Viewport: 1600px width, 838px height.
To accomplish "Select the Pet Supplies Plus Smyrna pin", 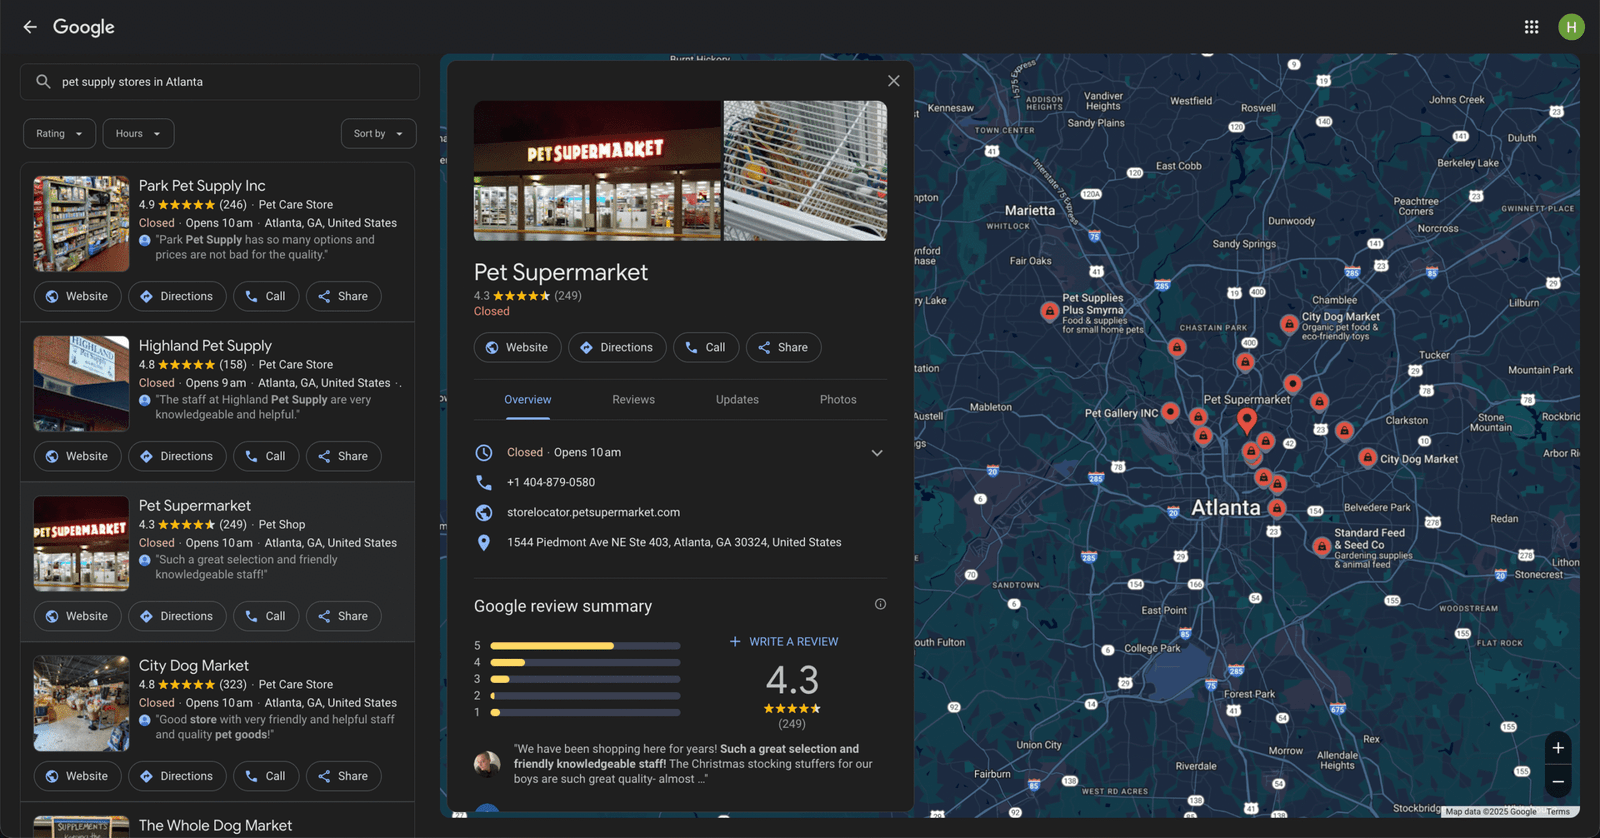I will (1049, 311).
